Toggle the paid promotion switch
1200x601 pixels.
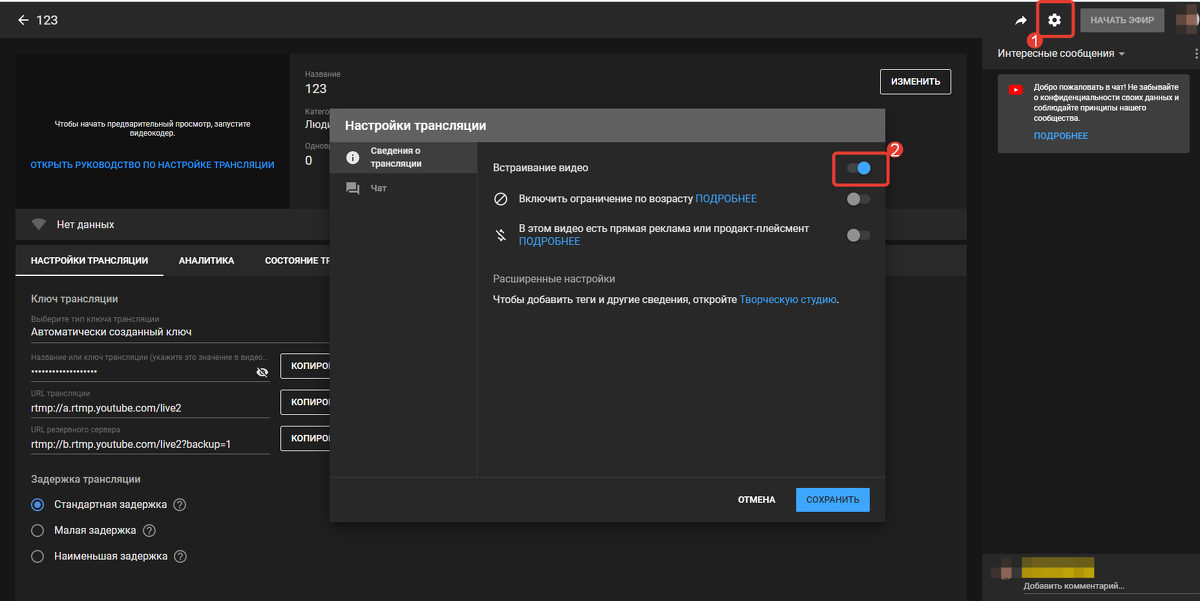858,235
